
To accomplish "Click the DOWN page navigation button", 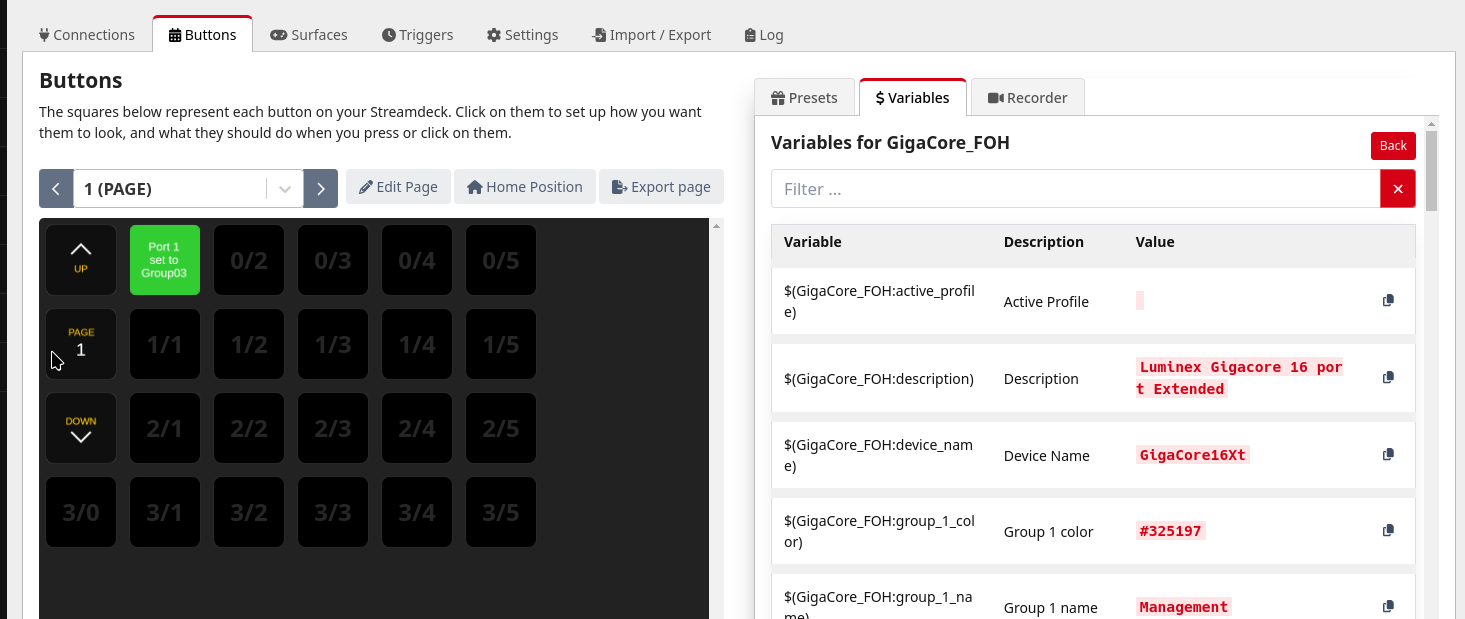I will coord(81,428).
